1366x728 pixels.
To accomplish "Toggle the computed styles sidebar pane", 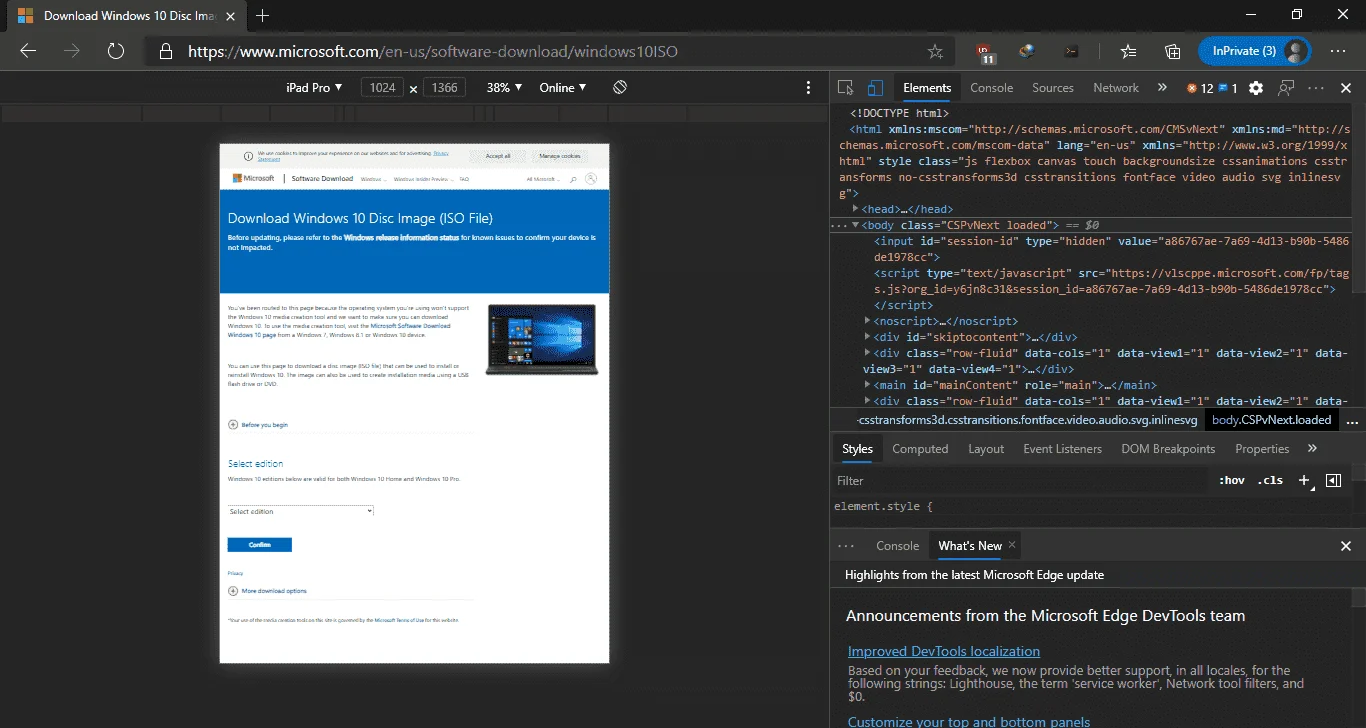I will pyautogui.click(x=1333, y=481).
